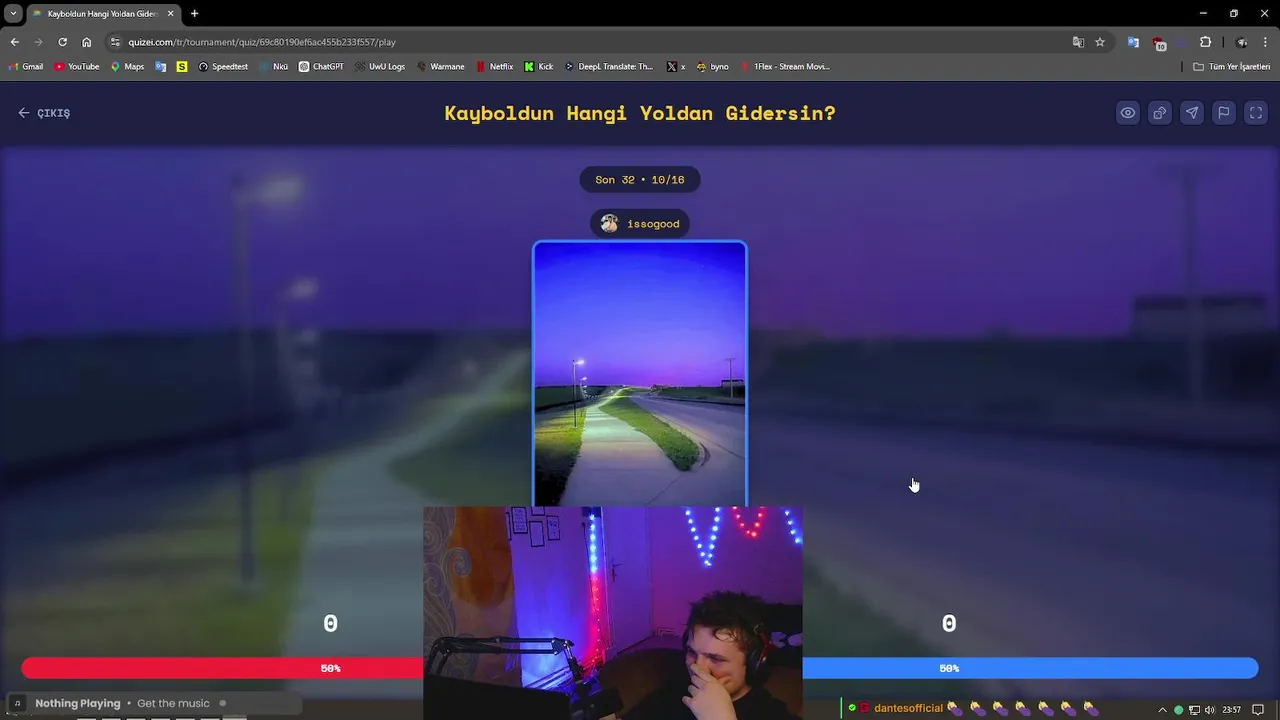The height and width of the screenshot is (720, 1280).
Task: Open the YouTube bookmark
Action: click(77, 67)
